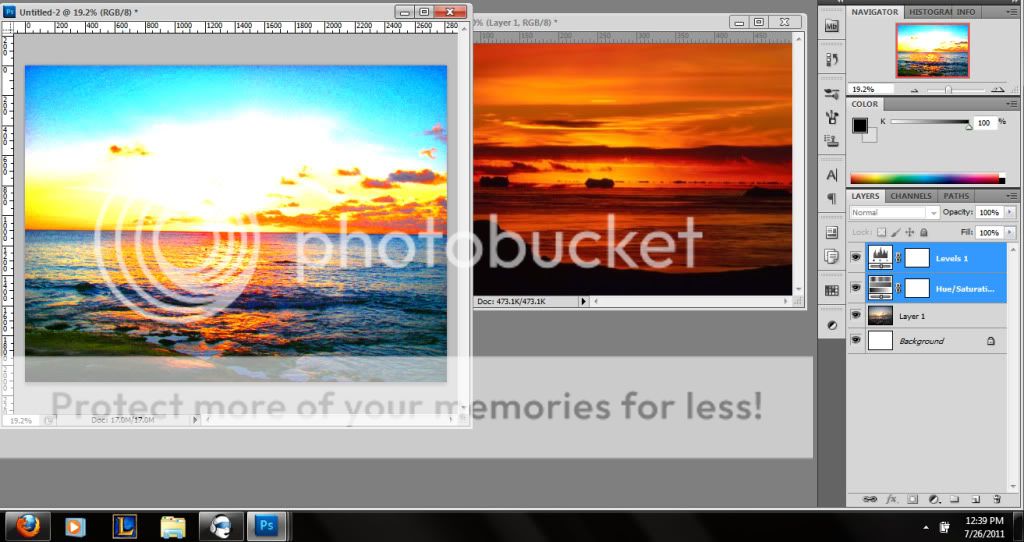The width and height of the screenshot is (1024, 542).
Task: Toggle lock all padlock icon
Action: [x=923, y=232]
